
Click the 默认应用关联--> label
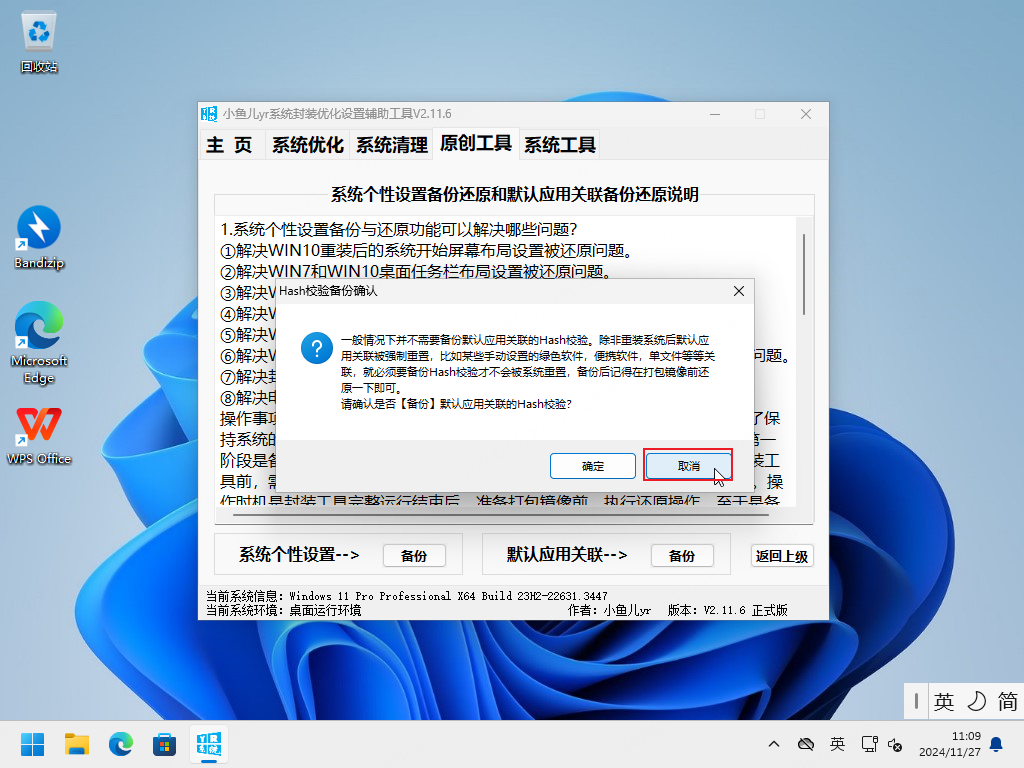pos(567,555)
